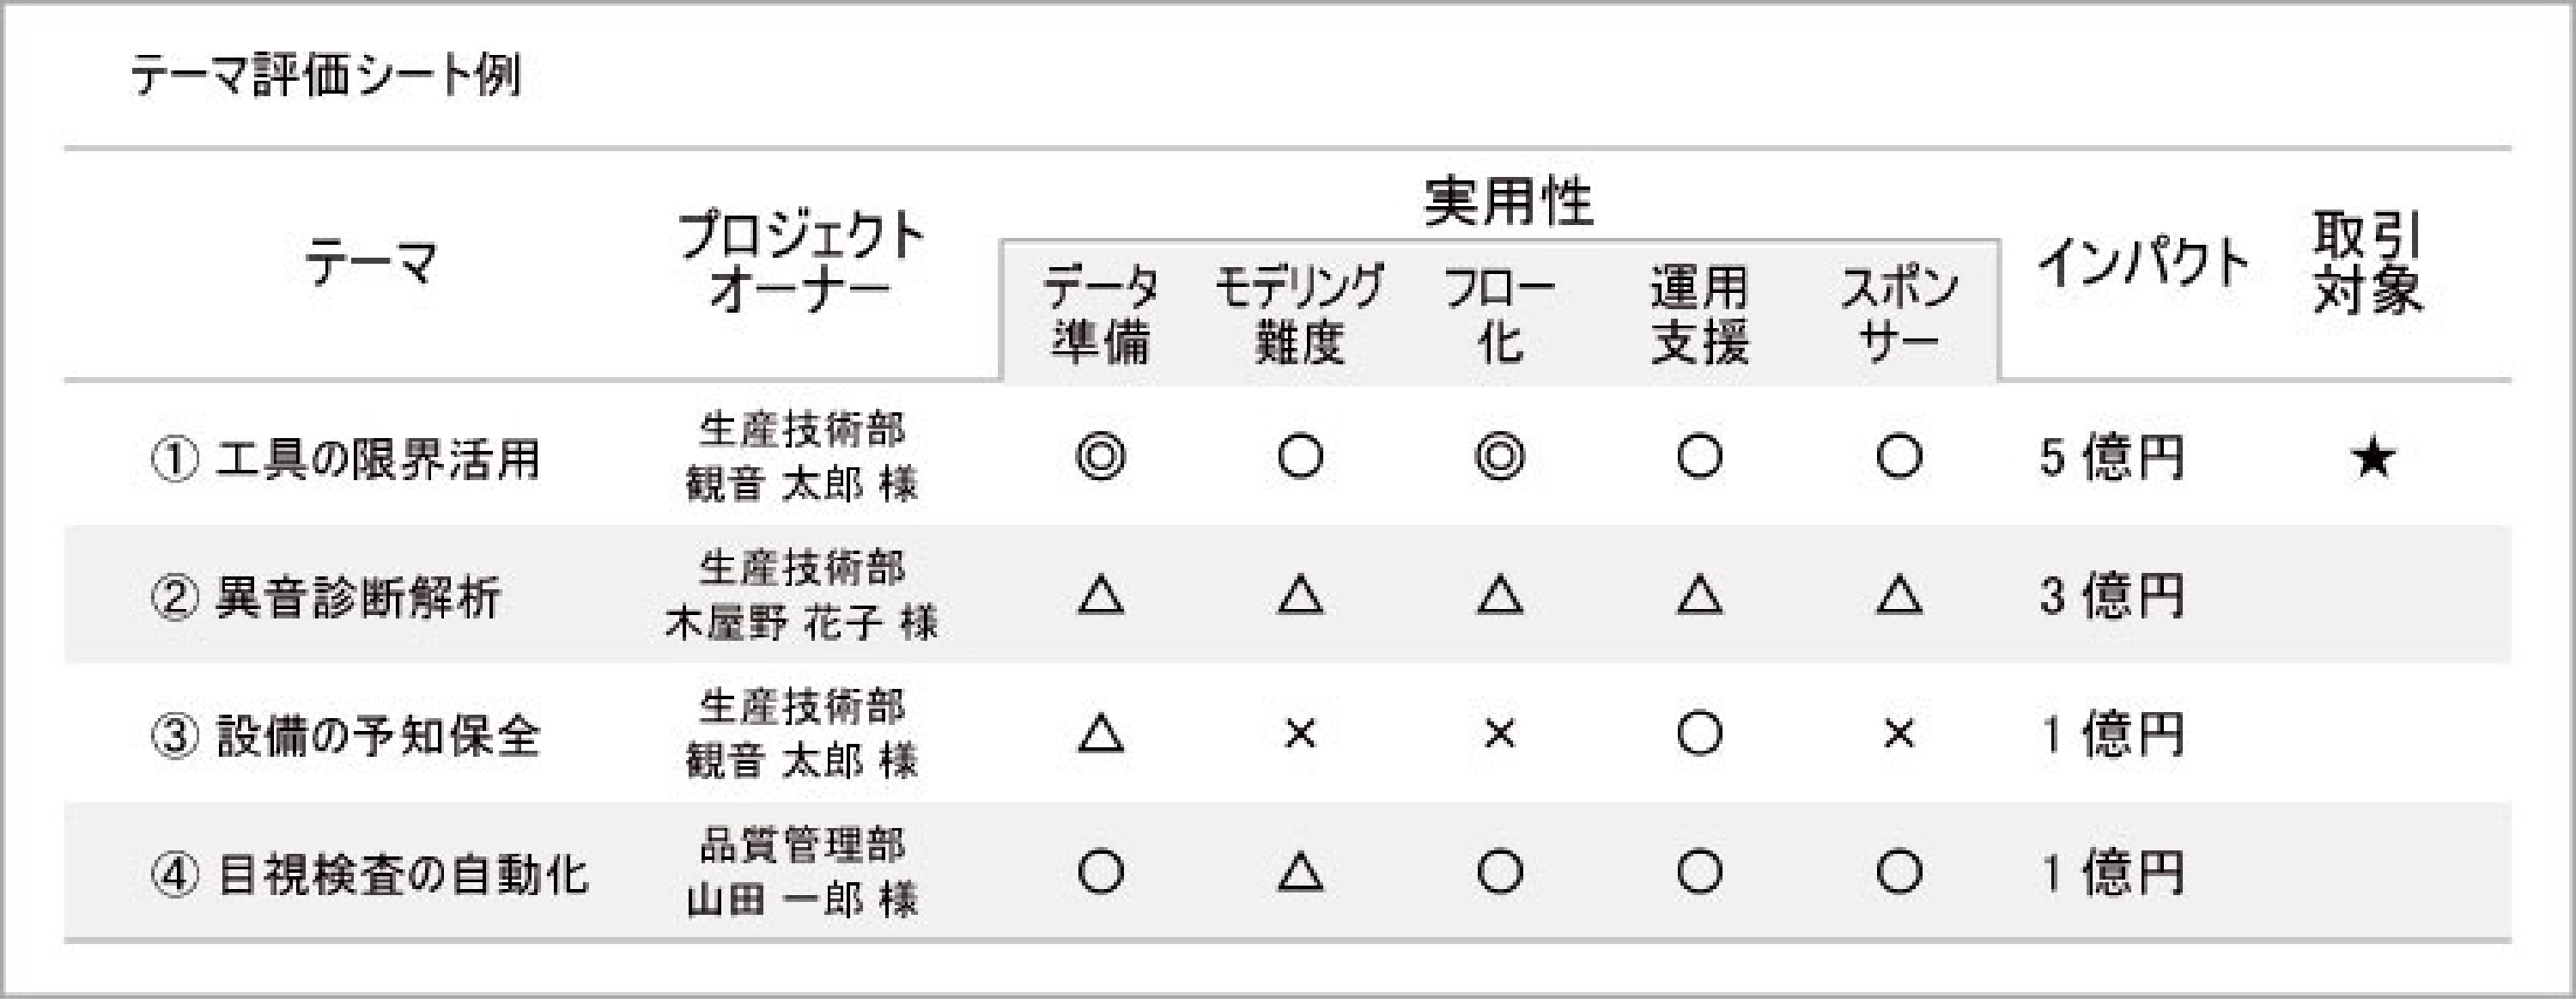Select the triangle under モデリング難度 for 異音診断解析
Viewport: 2576px width, 999px height.
(1300, 597)
